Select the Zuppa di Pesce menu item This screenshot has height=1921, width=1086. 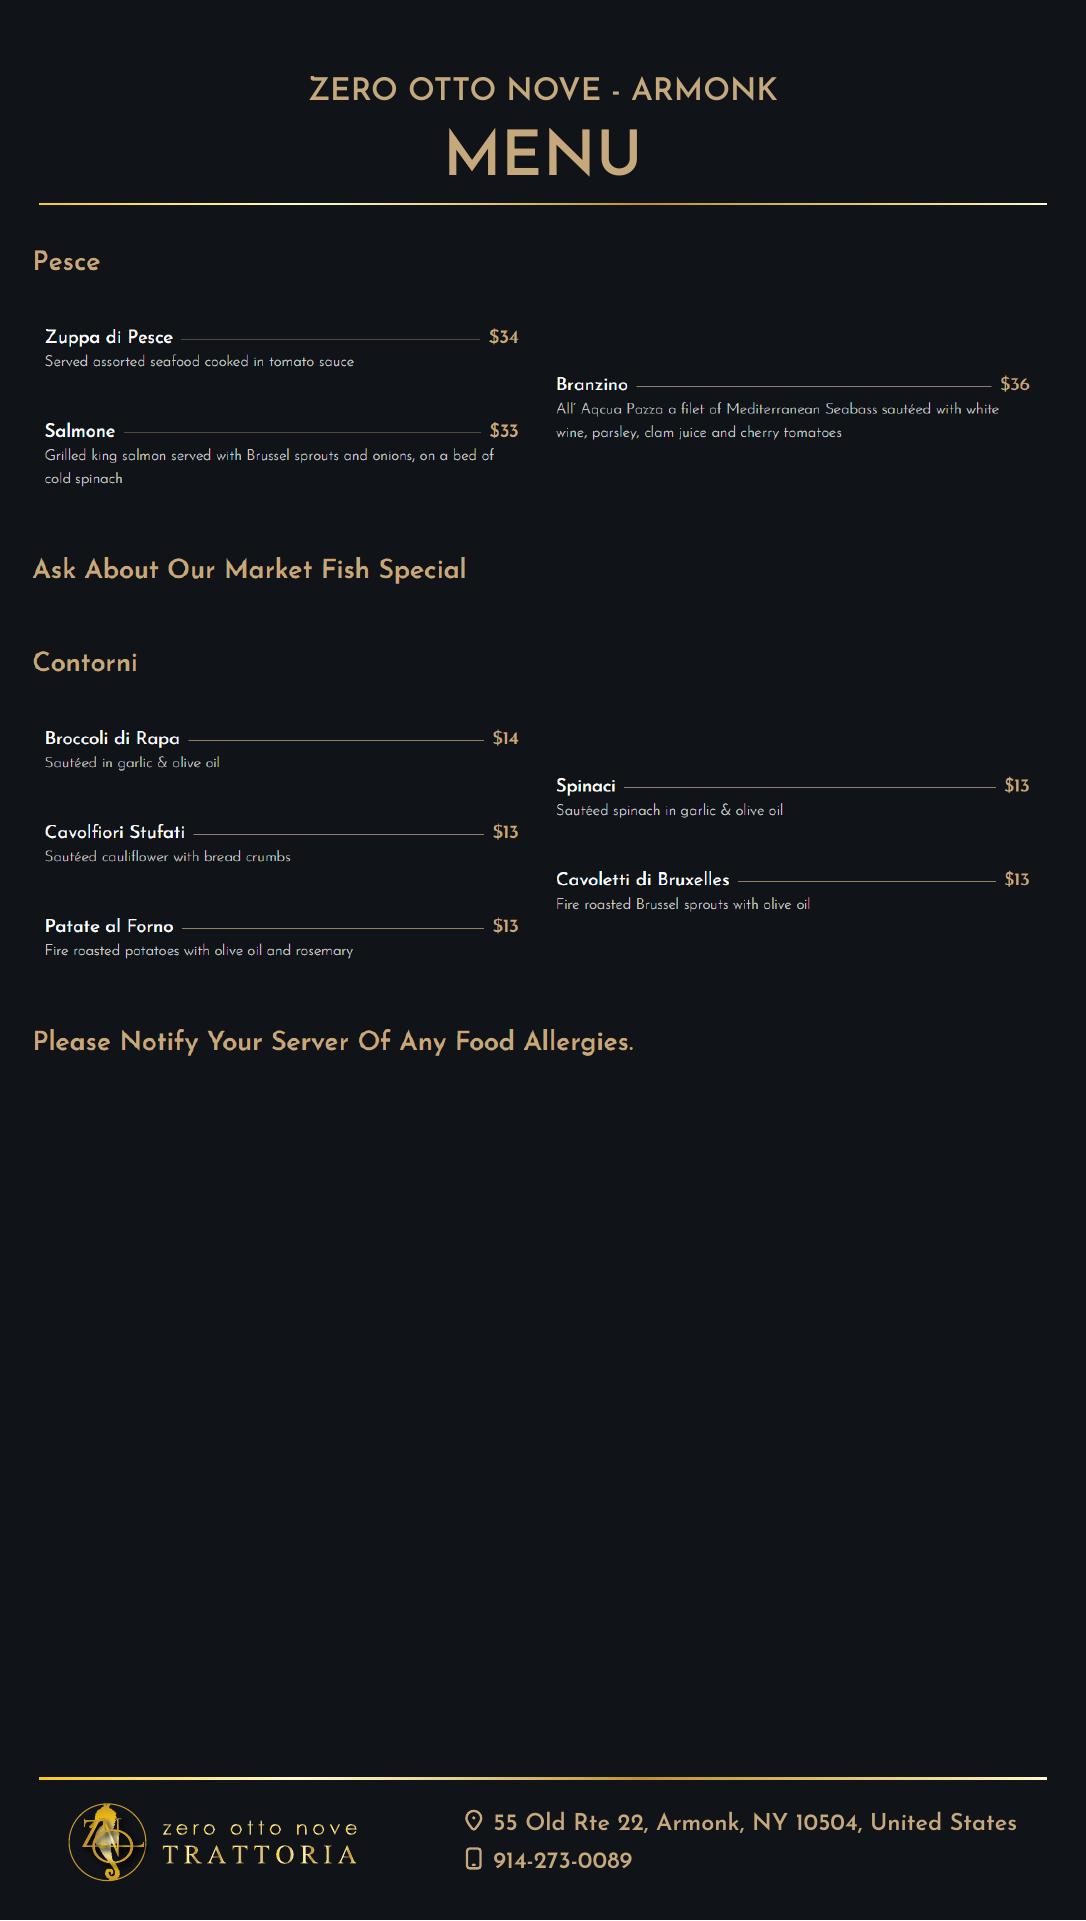click(x=109, y=337)
